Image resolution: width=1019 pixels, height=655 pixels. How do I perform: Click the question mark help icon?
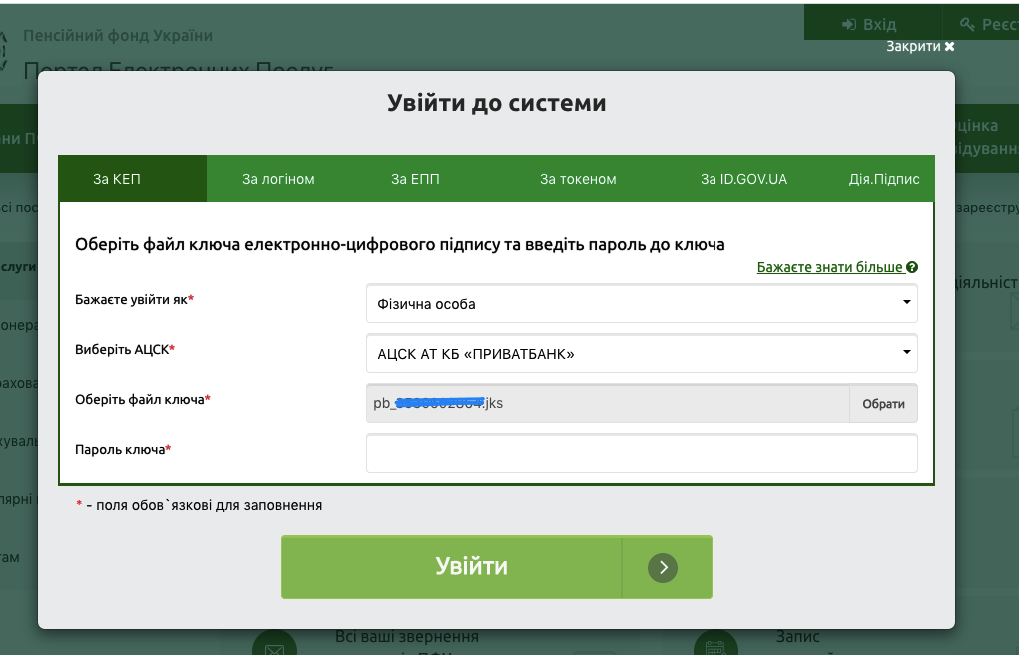pyautogui.click(x=911, y=267)
